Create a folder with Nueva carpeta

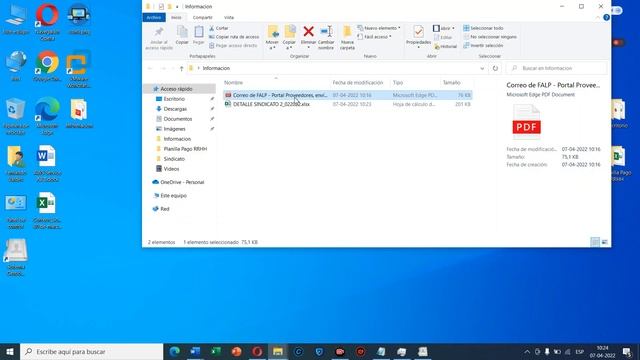pos(347,38)
